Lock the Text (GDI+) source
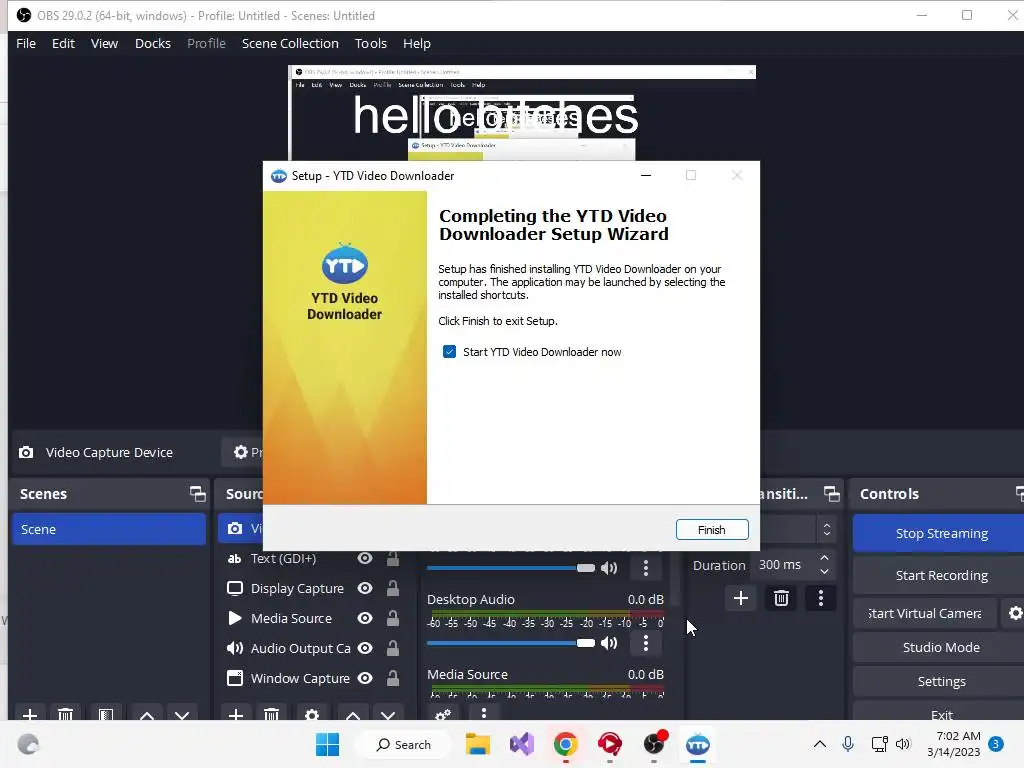Viewport: 1024px width, 768px height. (x=392, y=558)
